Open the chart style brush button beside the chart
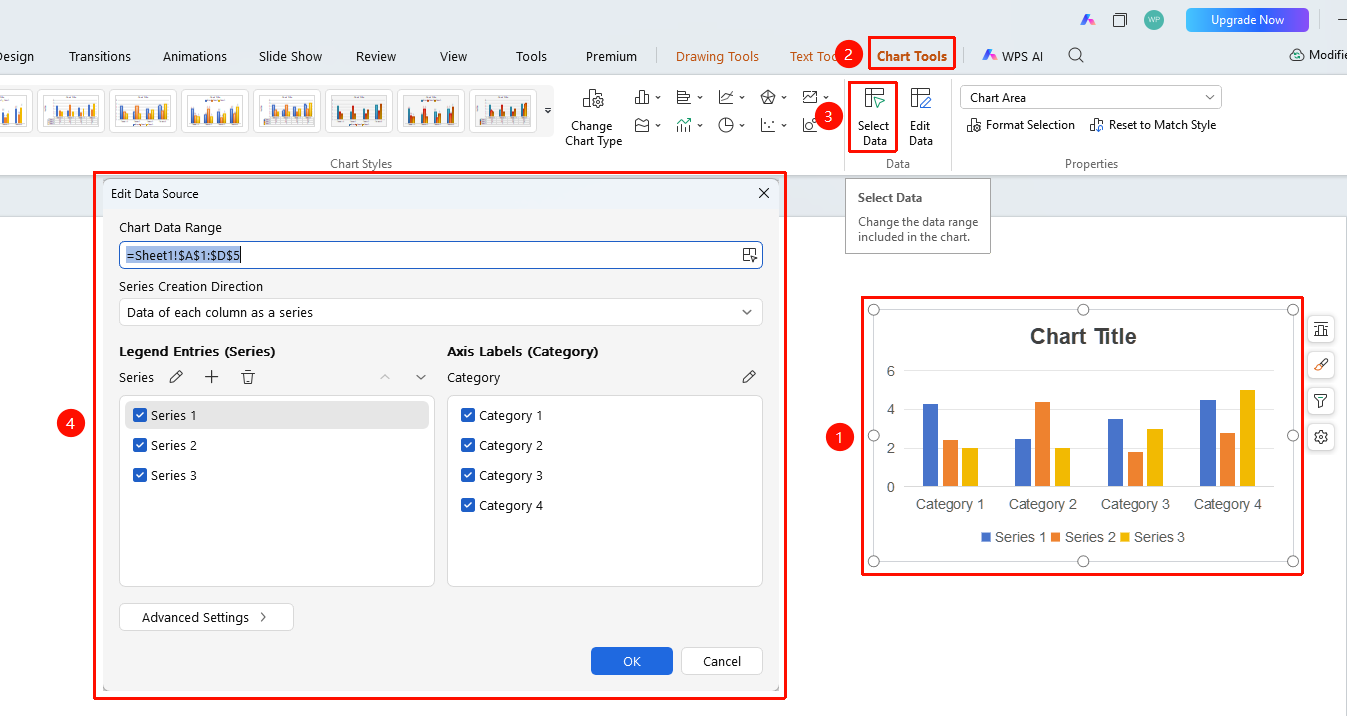Viewport: 1347px width, 716px height. [x=1321, y=365]
